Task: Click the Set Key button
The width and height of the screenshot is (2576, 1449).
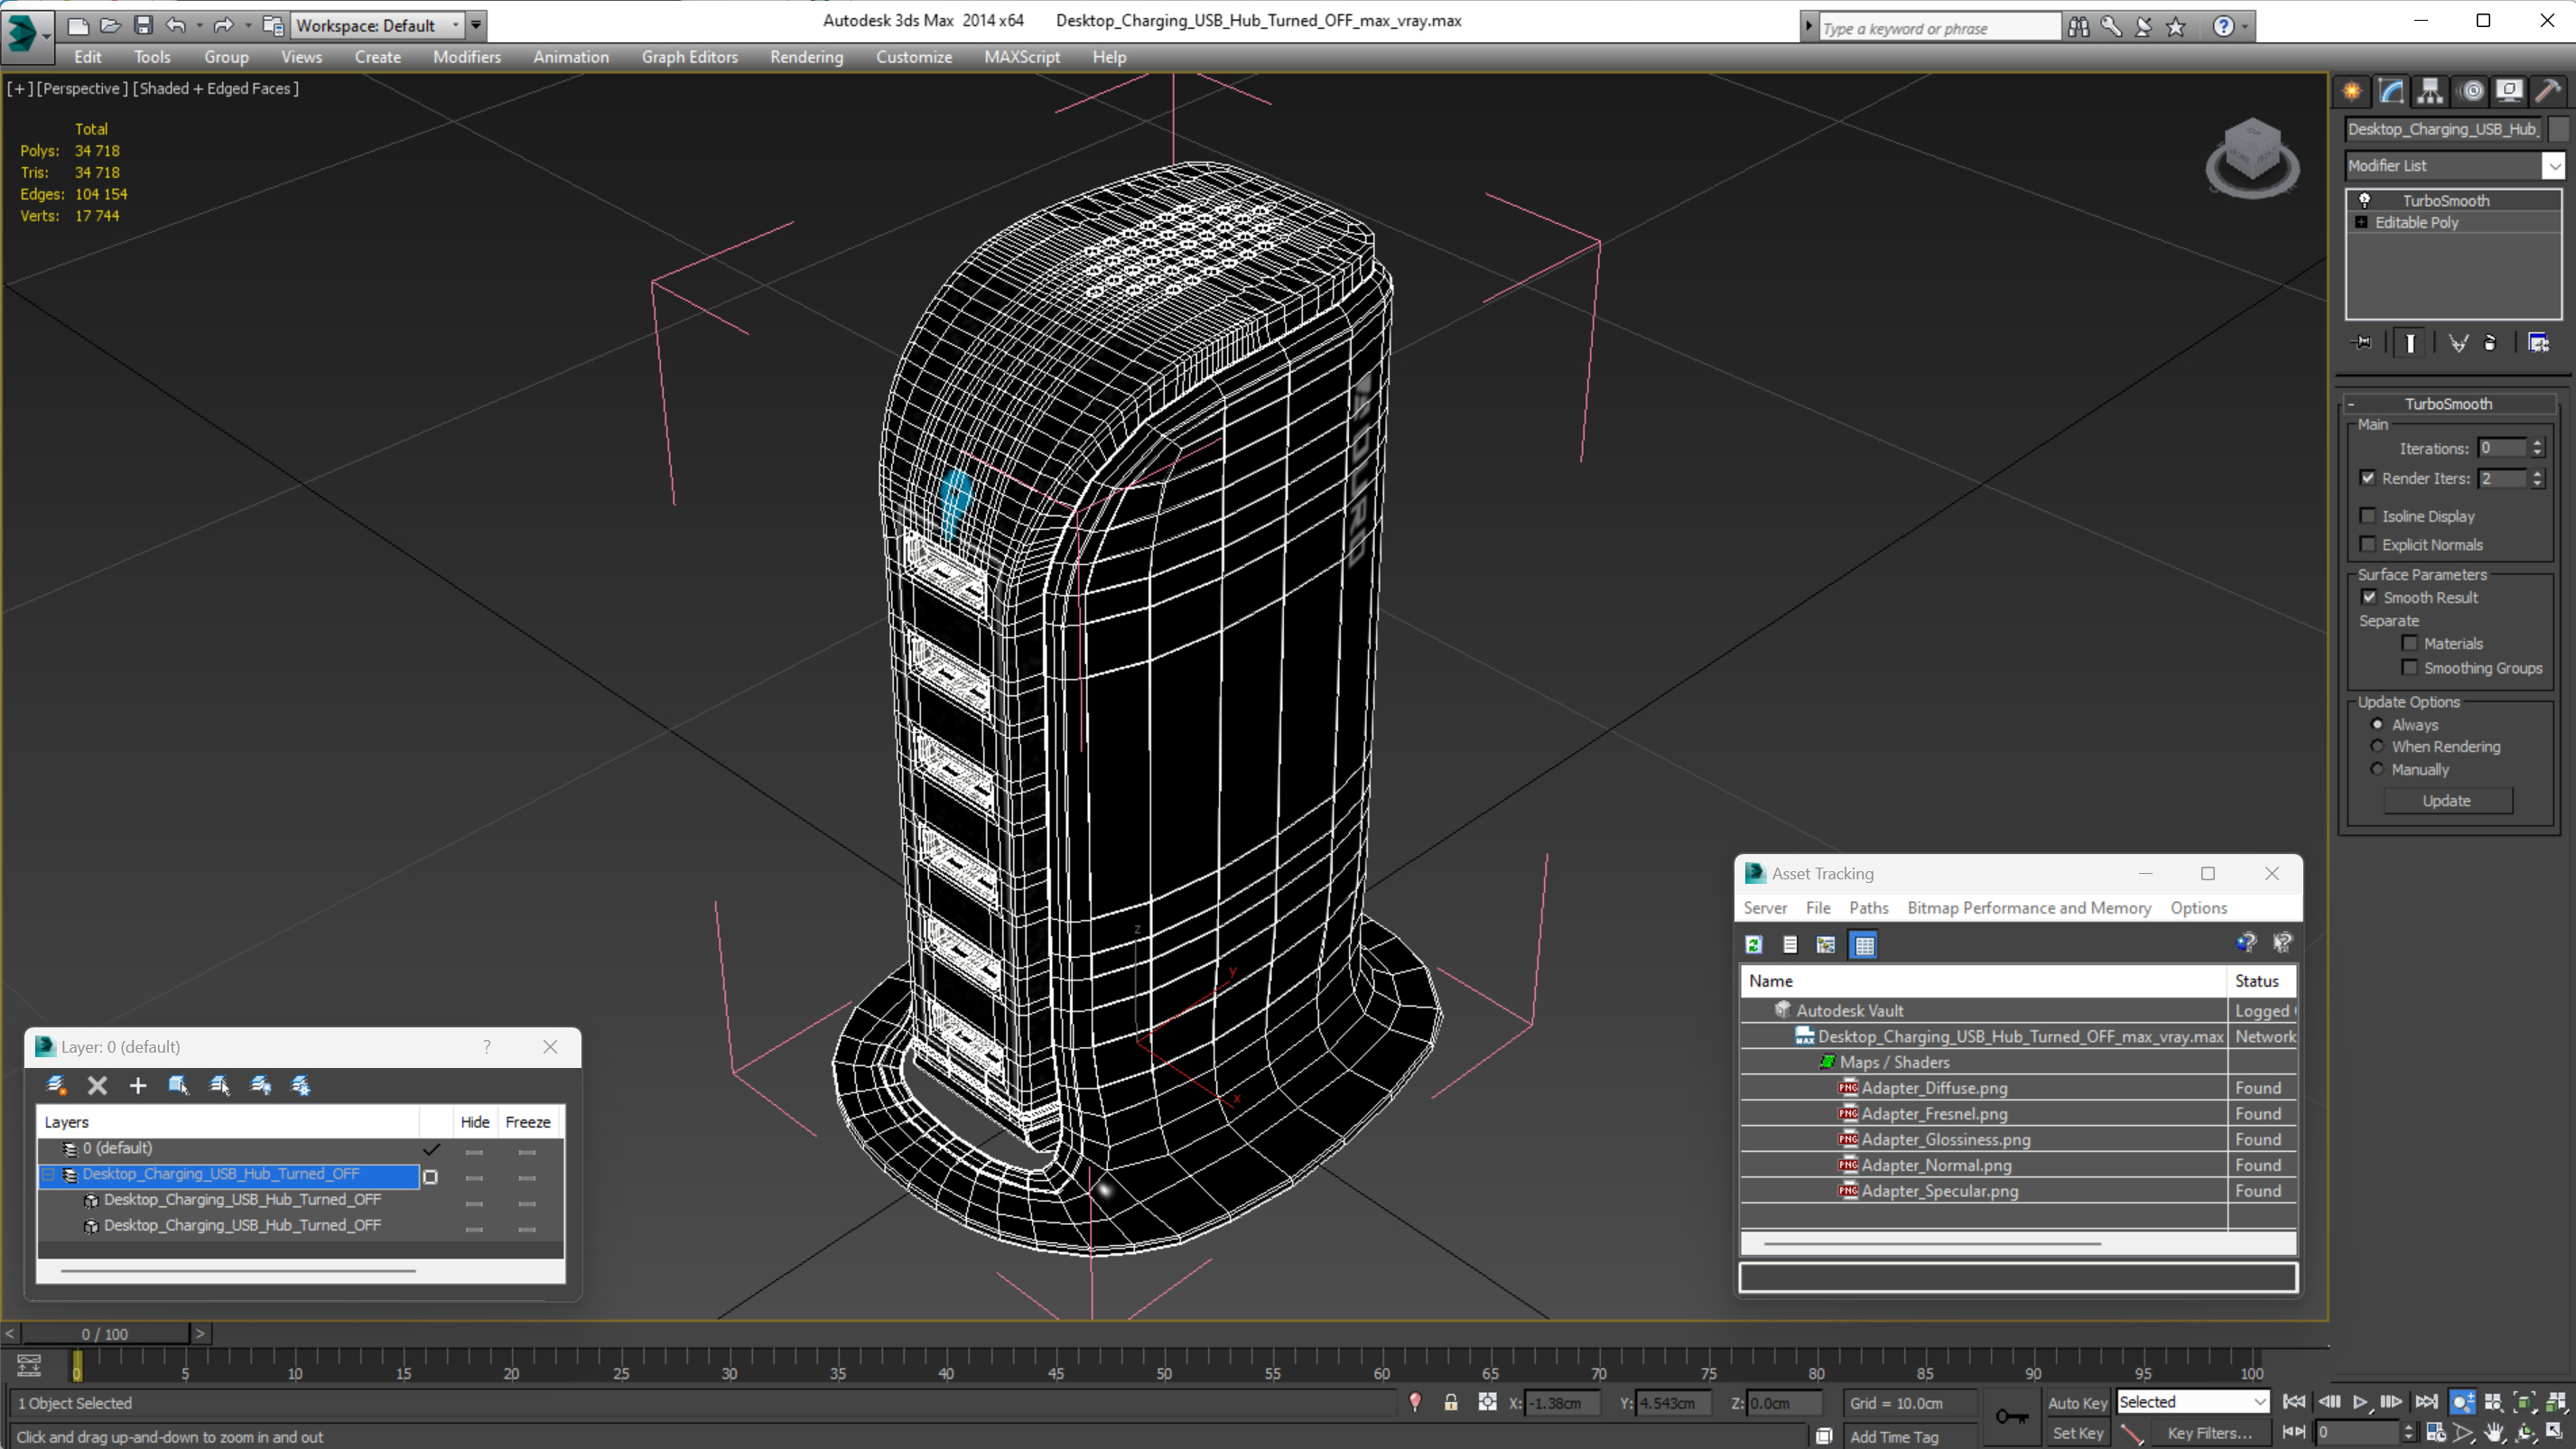Action: coord(2077,1433)
